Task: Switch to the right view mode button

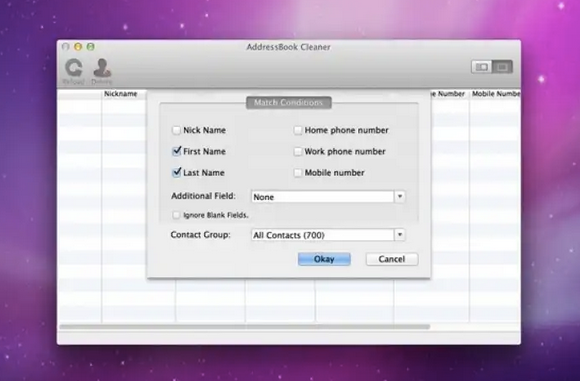Action: pos(502,67)
